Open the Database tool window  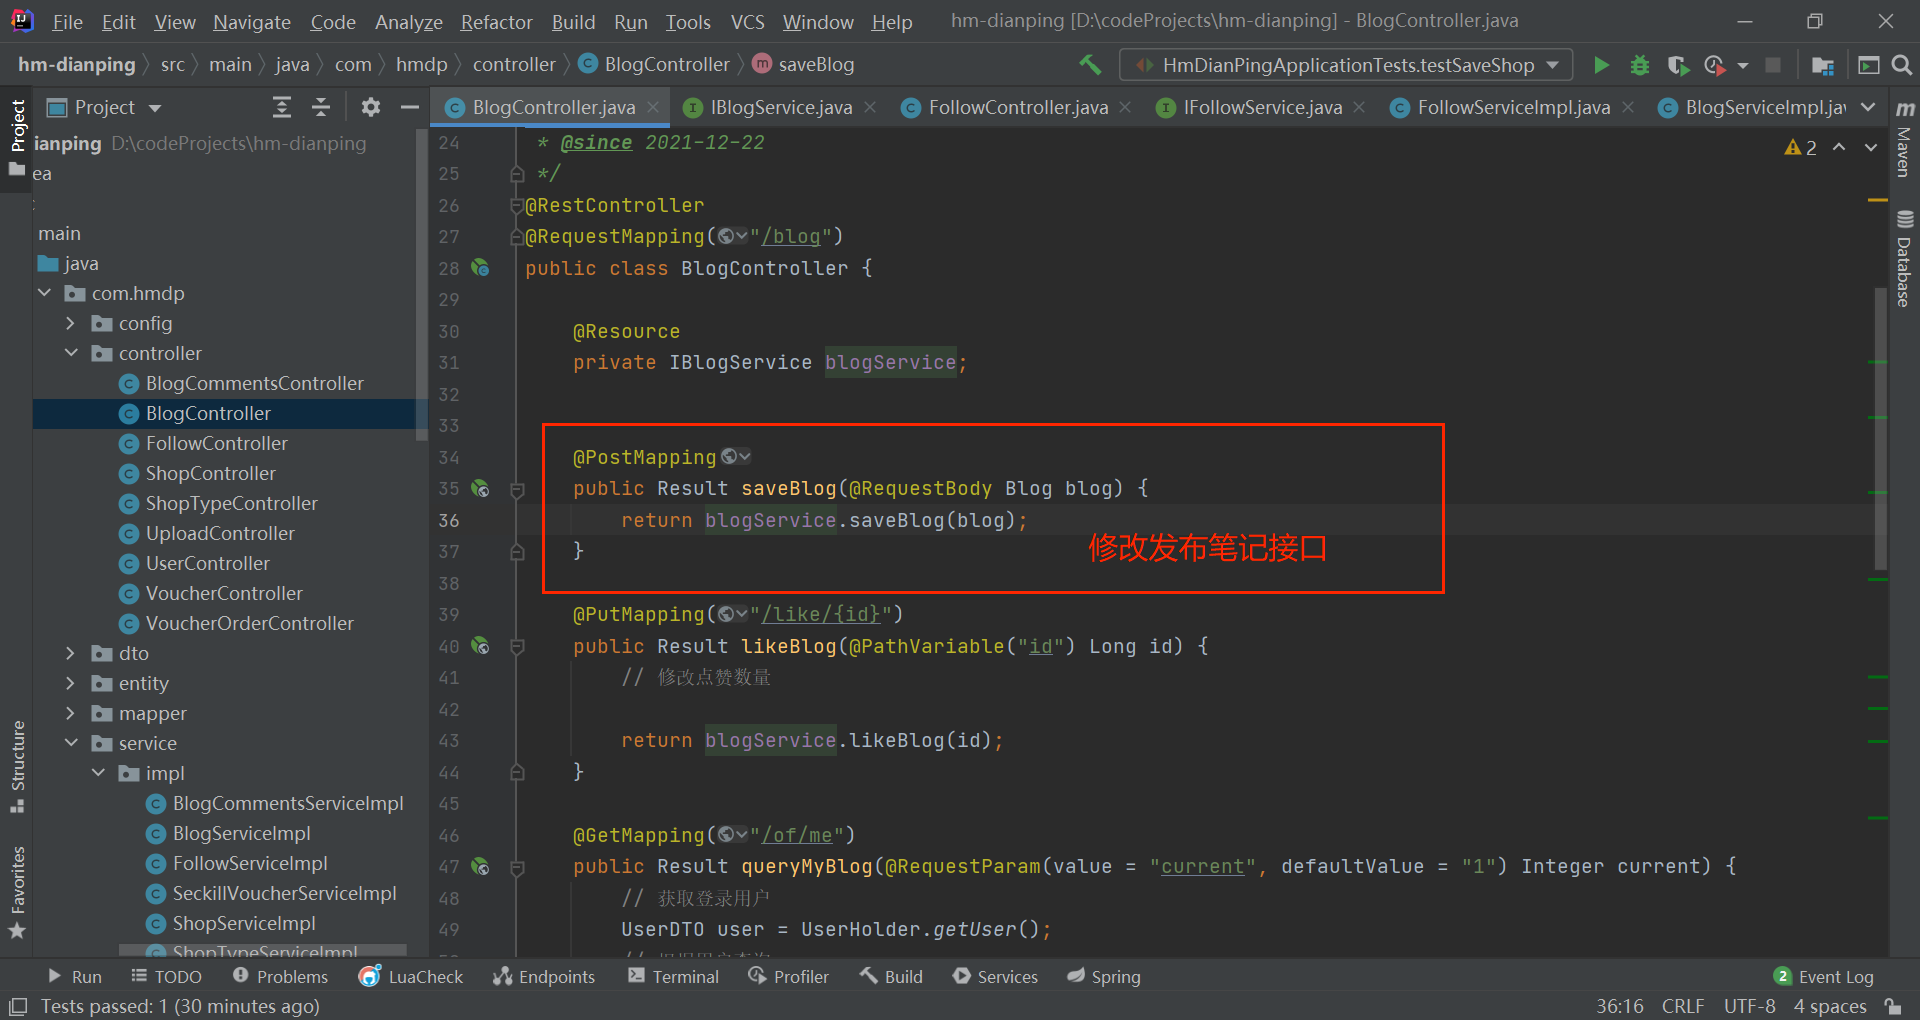pyautogui.click(x=1904, y=258)
